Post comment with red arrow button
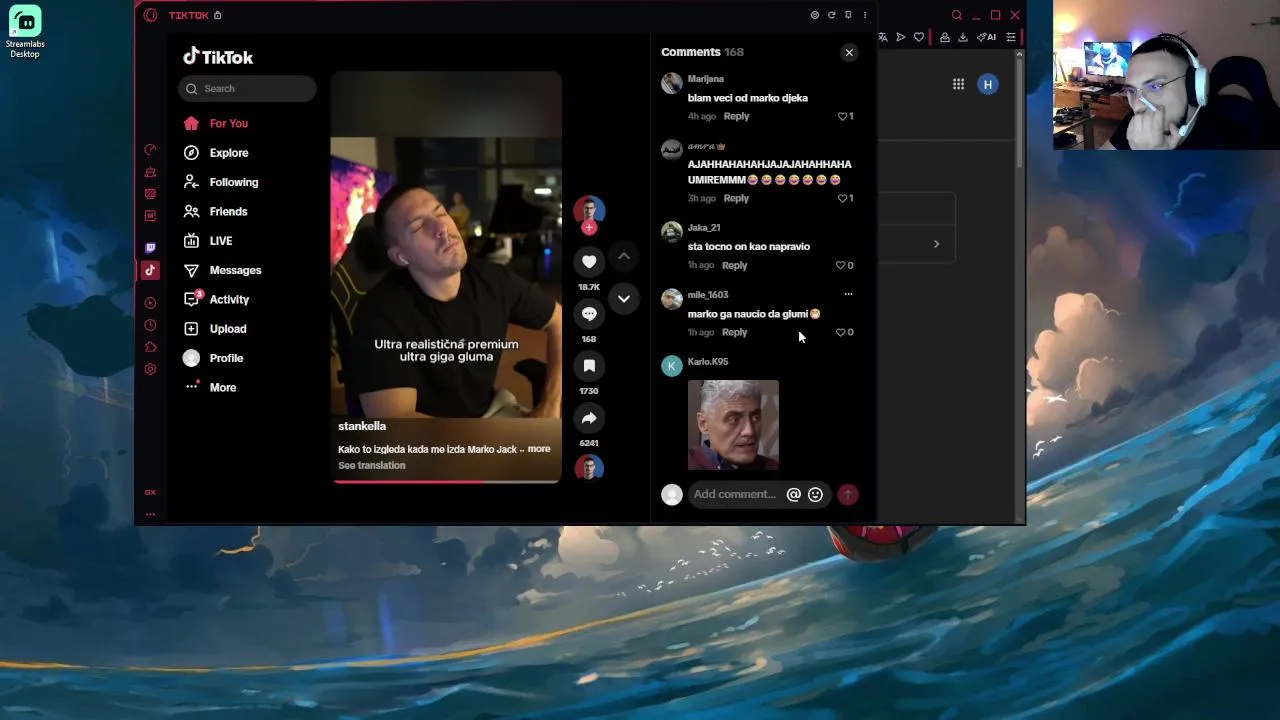Image resolution: width=1280 pixels, height=720 pixels. [x=848, y=494]
